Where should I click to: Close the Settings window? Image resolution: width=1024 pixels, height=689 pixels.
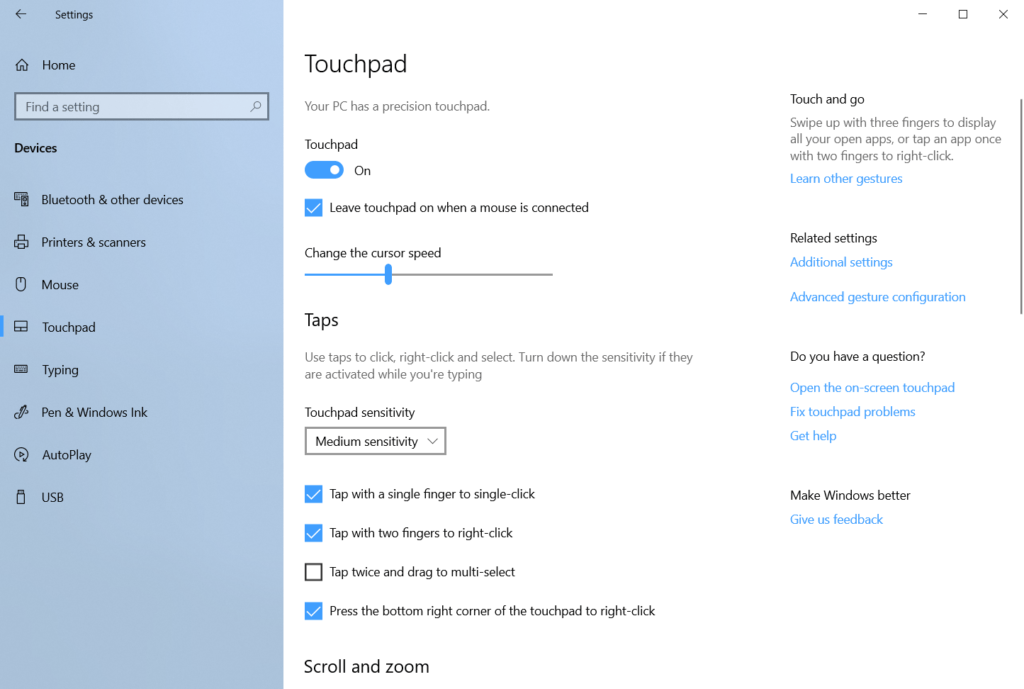pos(1003,14)
